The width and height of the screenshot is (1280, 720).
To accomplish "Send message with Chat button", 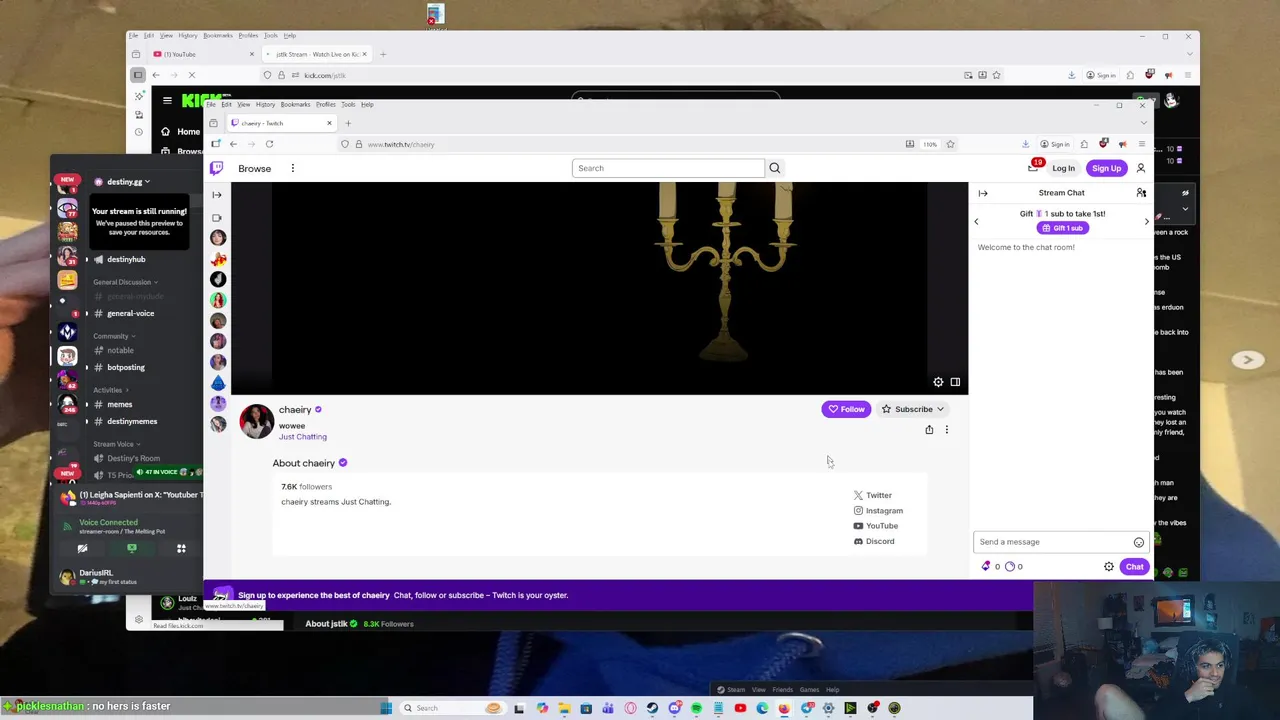I will coord(1134,567).
